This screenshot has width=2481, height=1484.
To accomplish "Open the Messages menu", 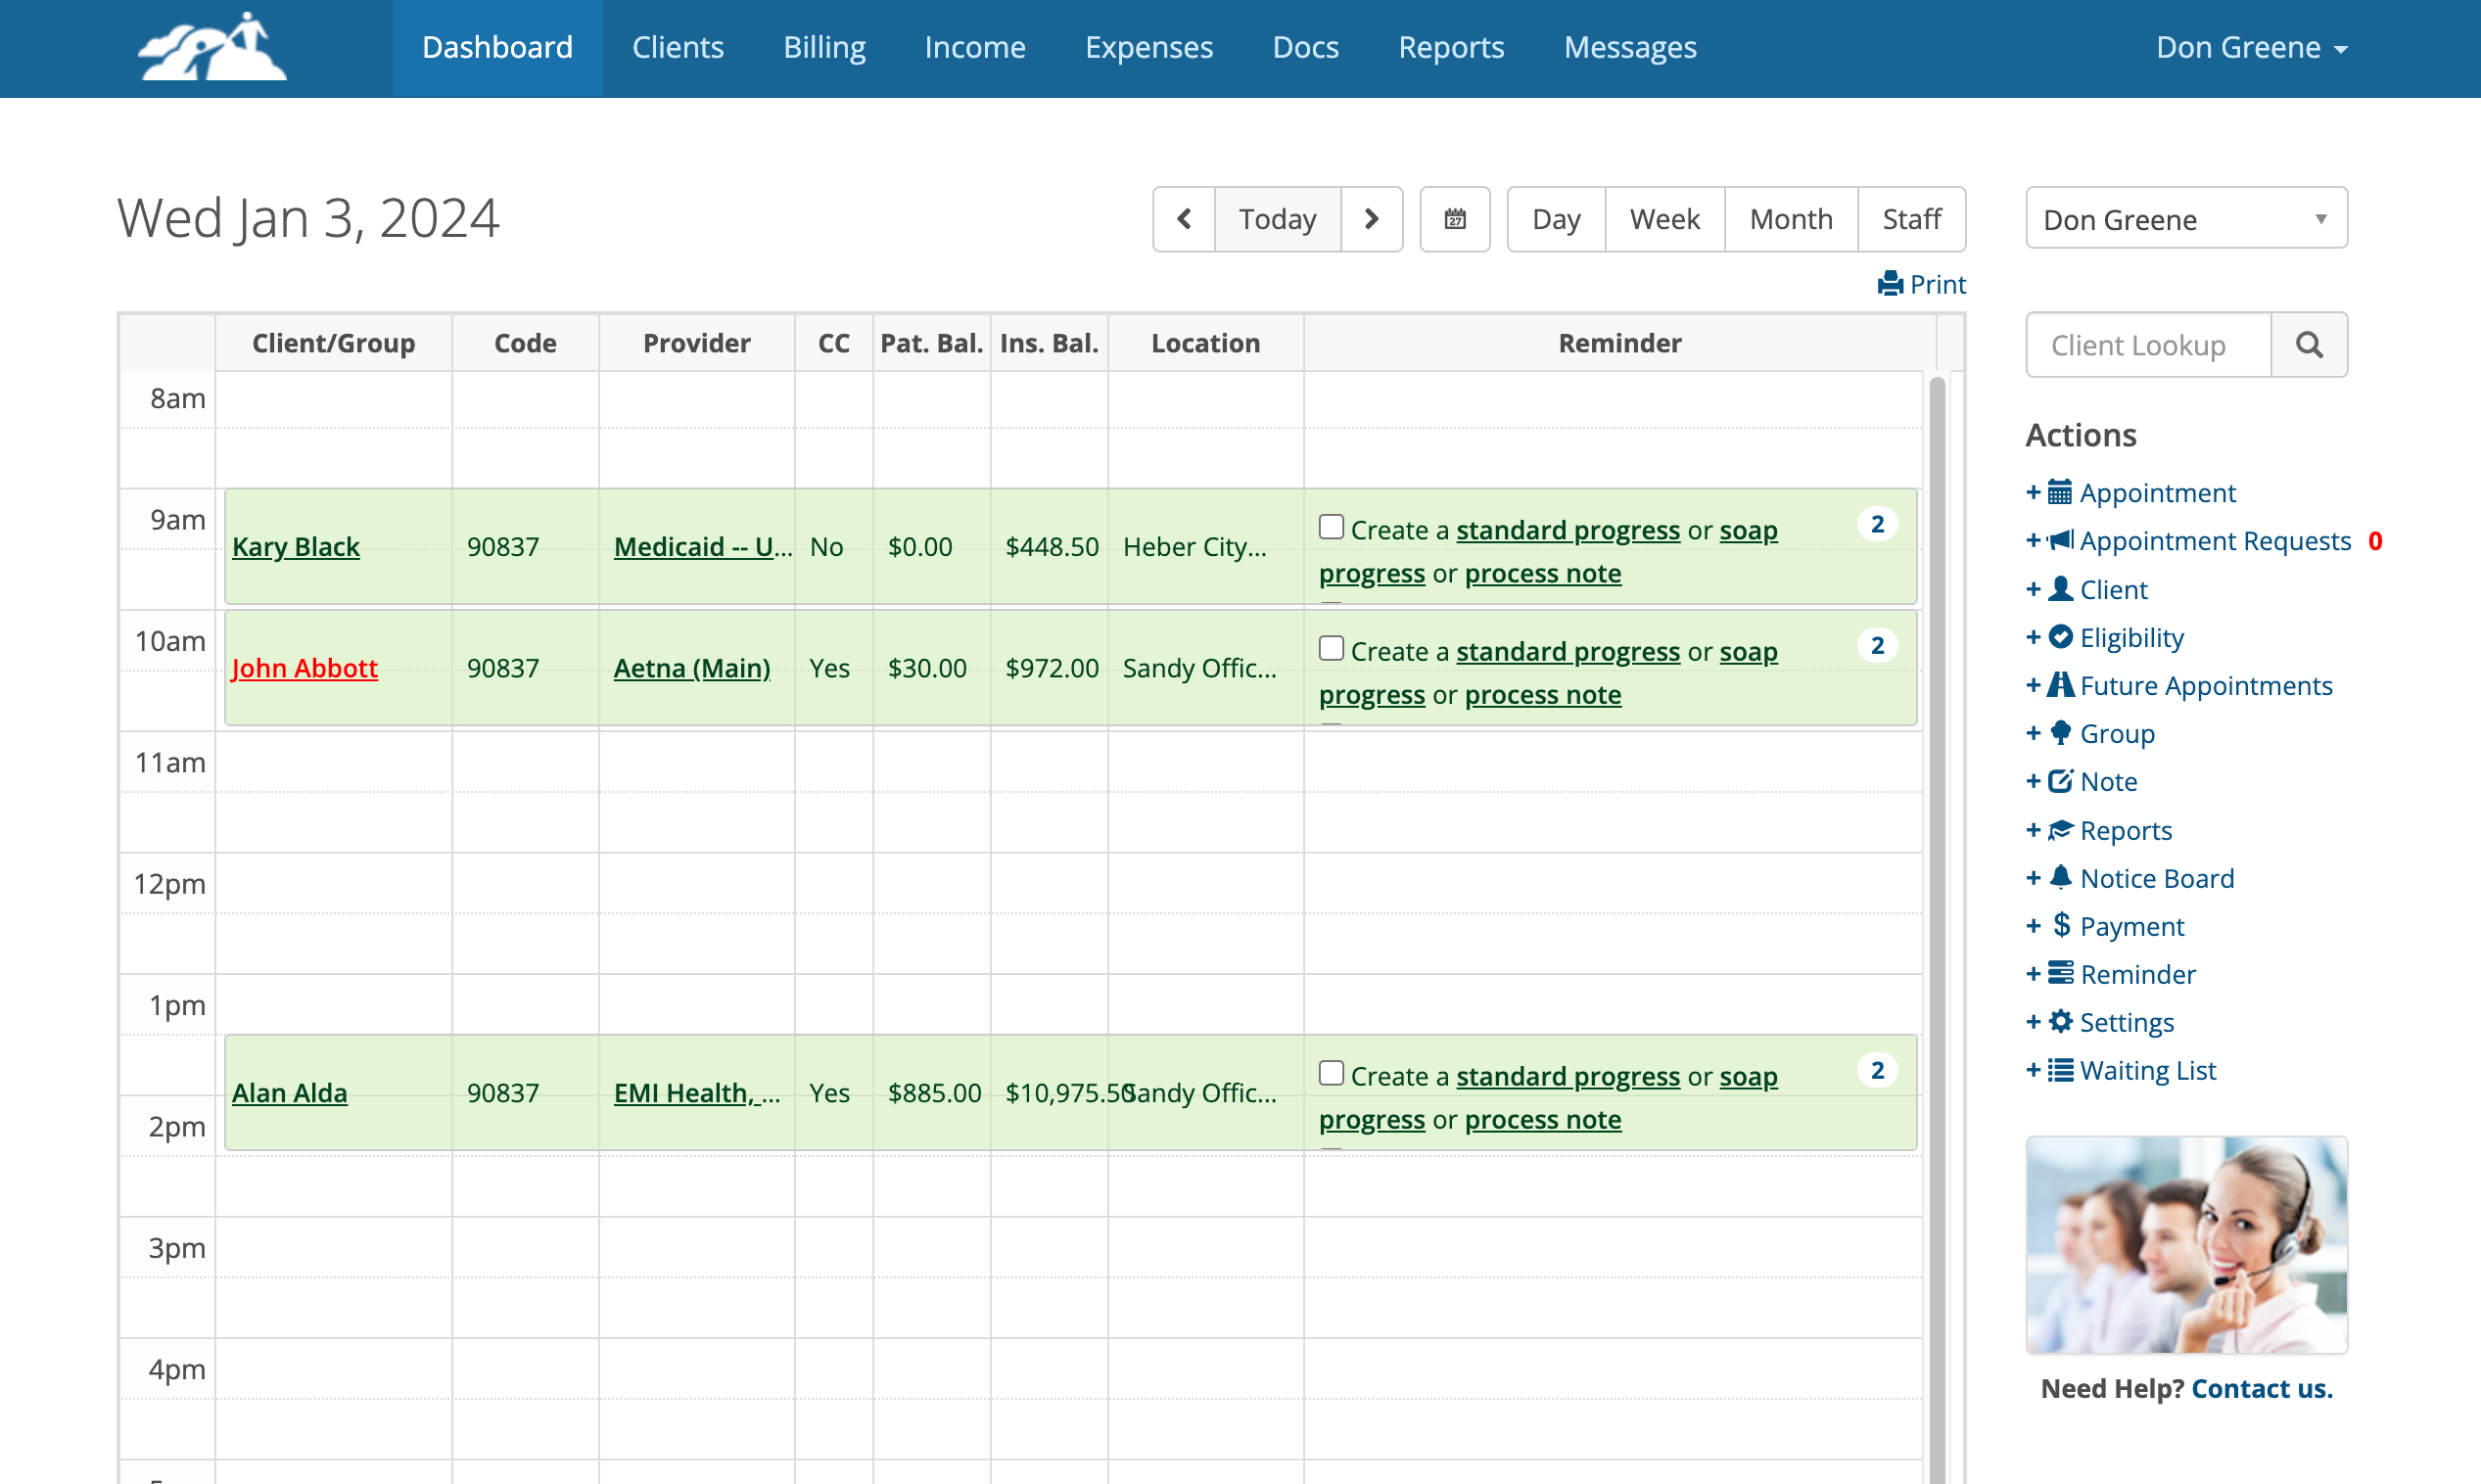I will [1630, 47].
